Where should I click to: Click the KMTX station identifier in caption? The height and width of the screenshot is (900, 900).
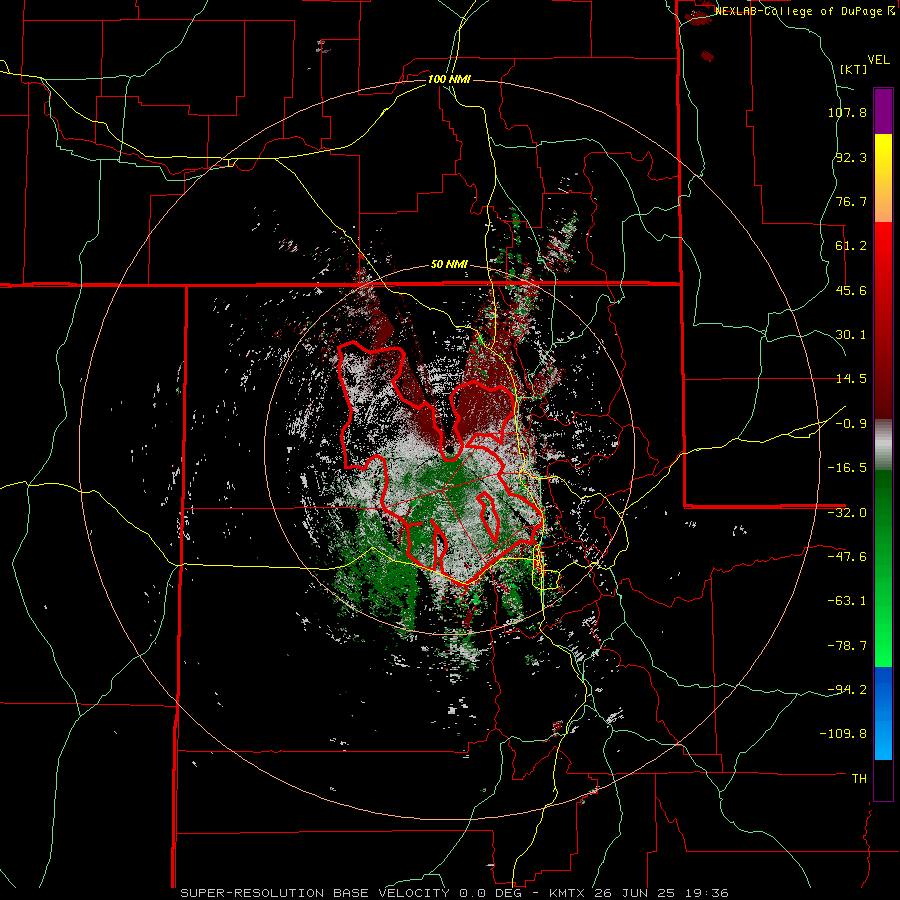[x=567, y=893]
